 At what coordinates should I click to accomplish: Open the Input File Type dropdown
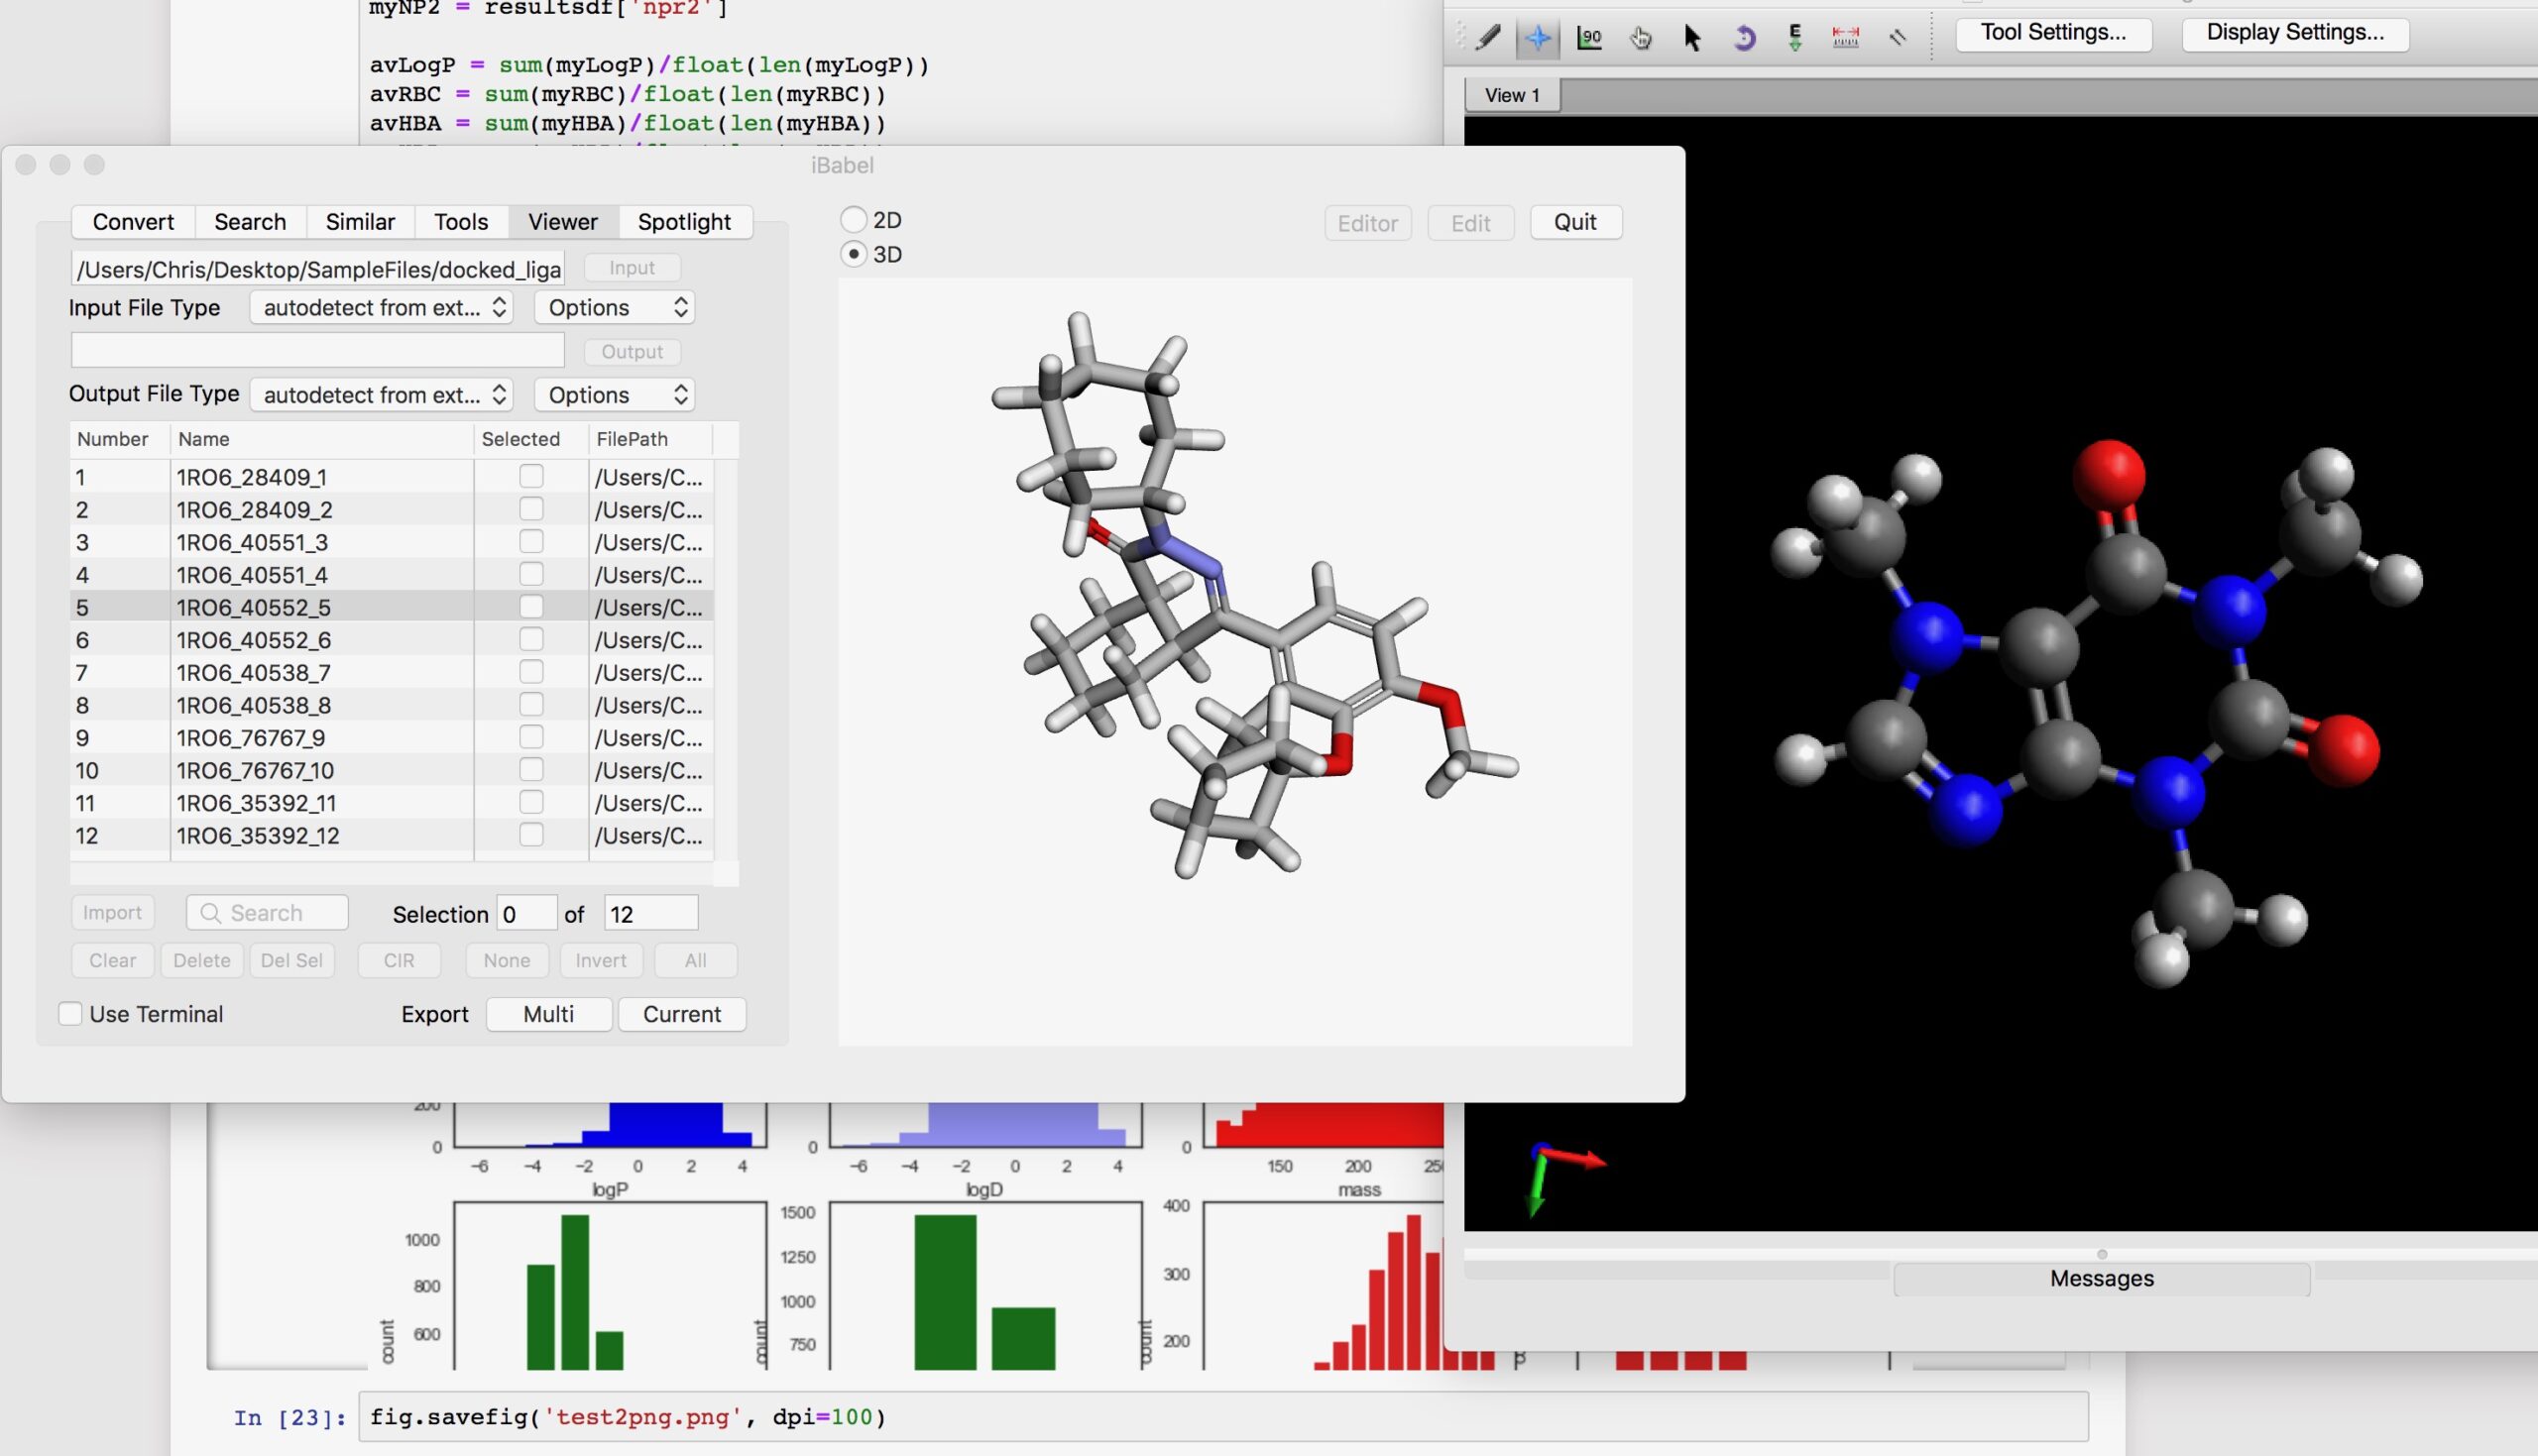tap(382, 308)
